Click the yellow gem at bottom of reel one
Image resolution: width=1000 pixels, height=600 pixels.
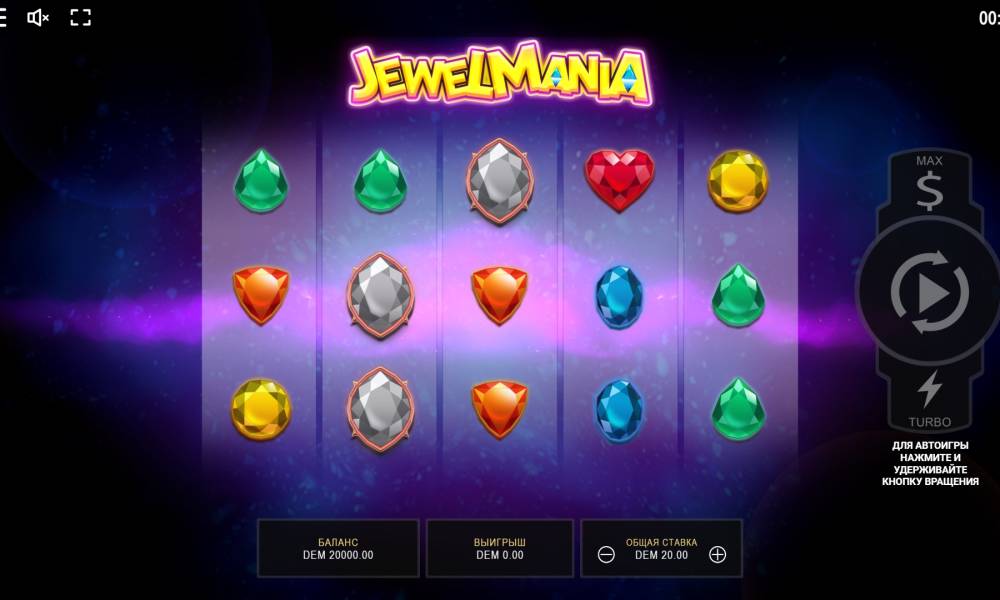[x=261, y=409]
